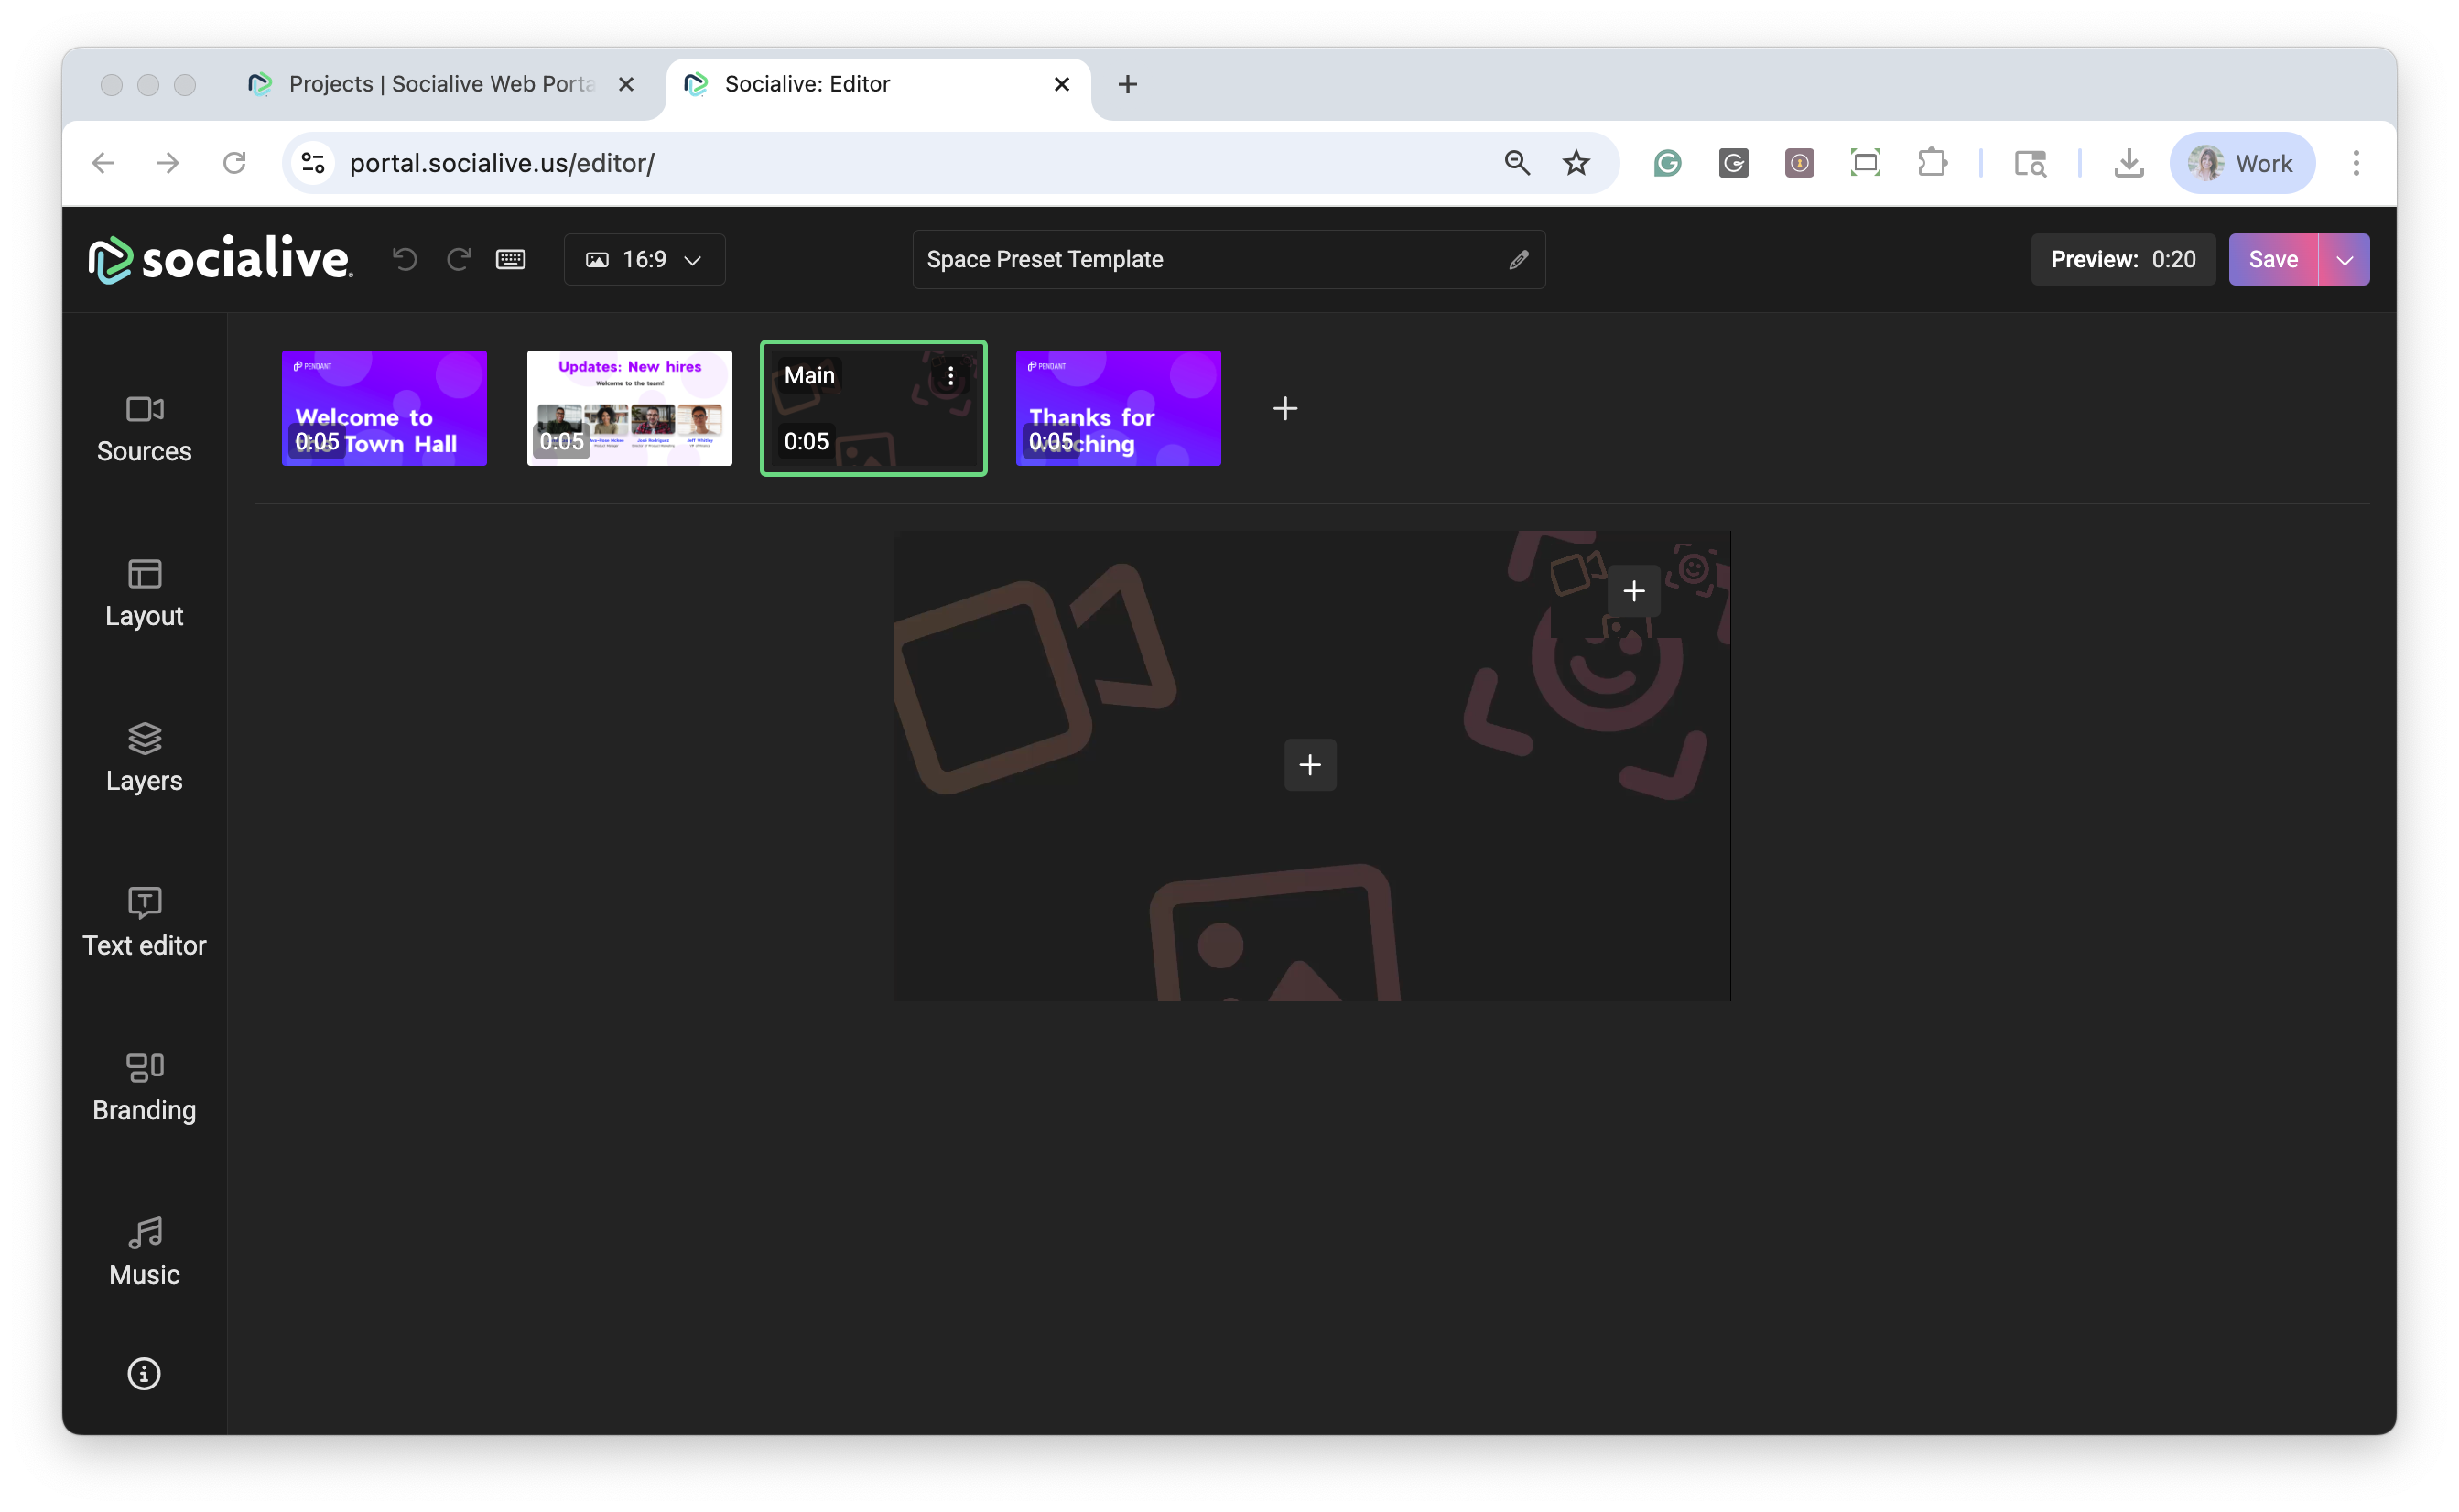Click the redo arrow icon
This screenshot has width=2459, height=1512.
[x=458, y=260]
